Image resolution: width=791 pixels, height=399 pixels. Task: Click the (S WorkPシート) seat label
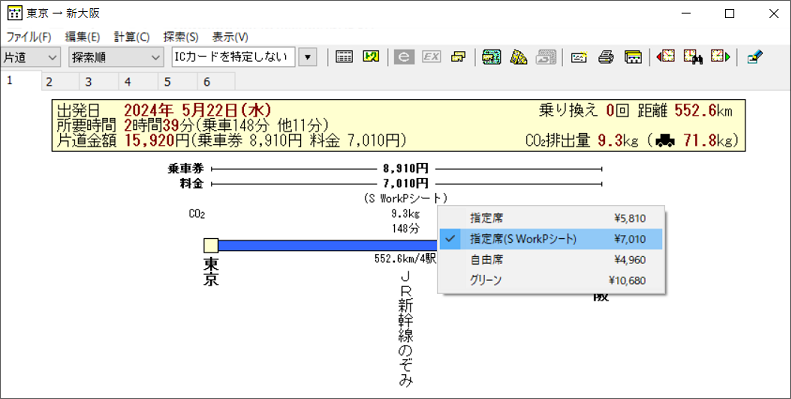coord(406,198)
